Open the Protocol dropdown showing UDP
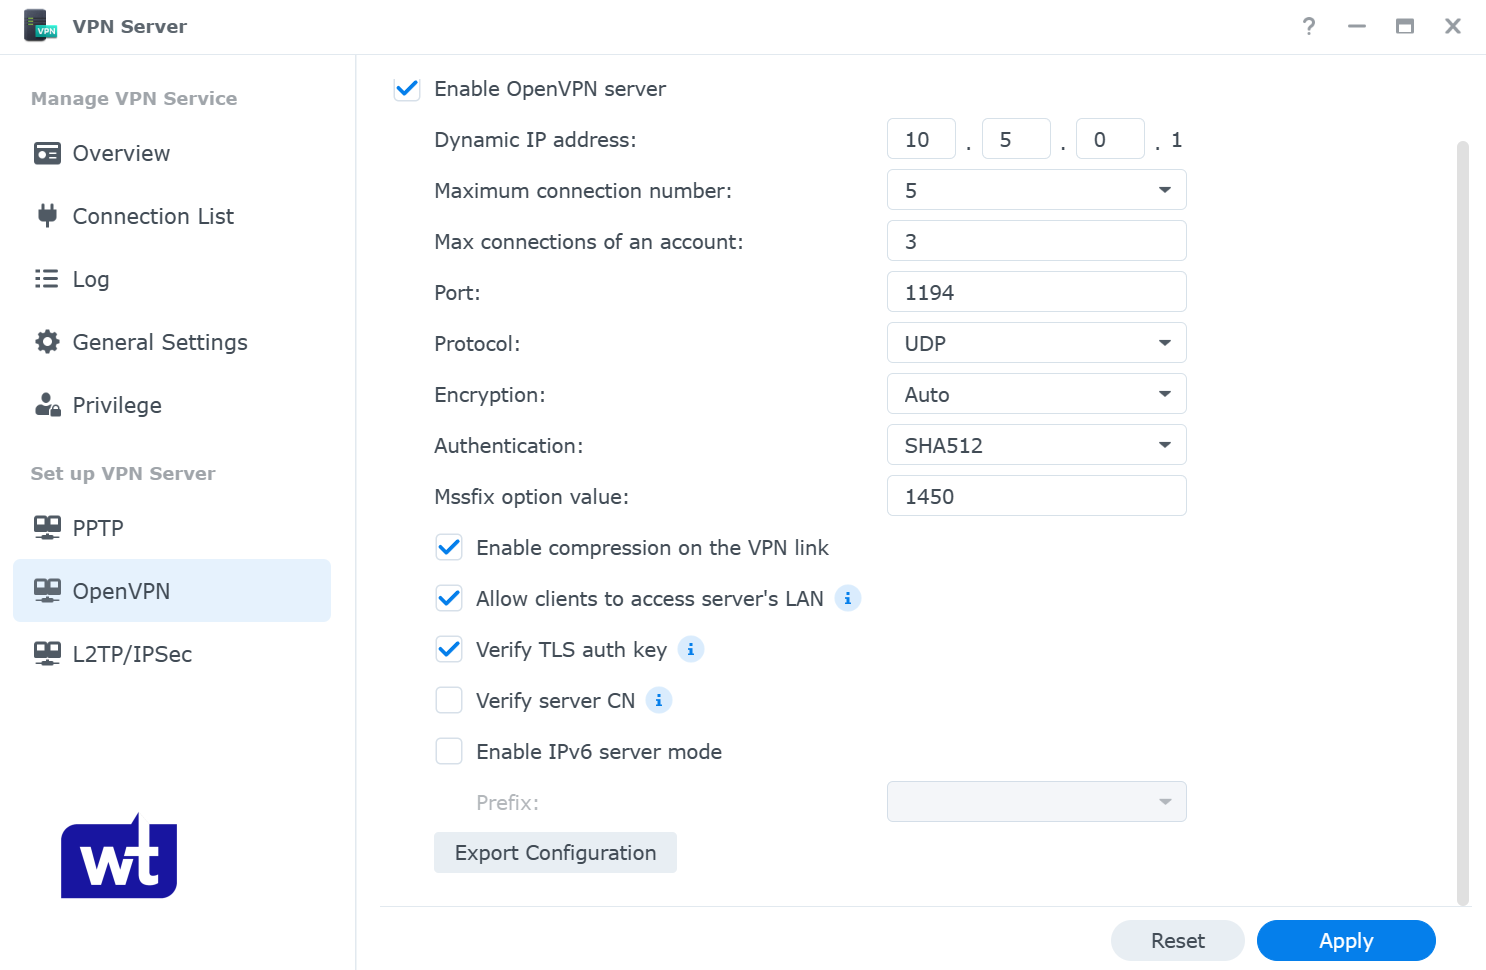The height and width of the screenshot is (970, 1486). (x=1036, y=343)
